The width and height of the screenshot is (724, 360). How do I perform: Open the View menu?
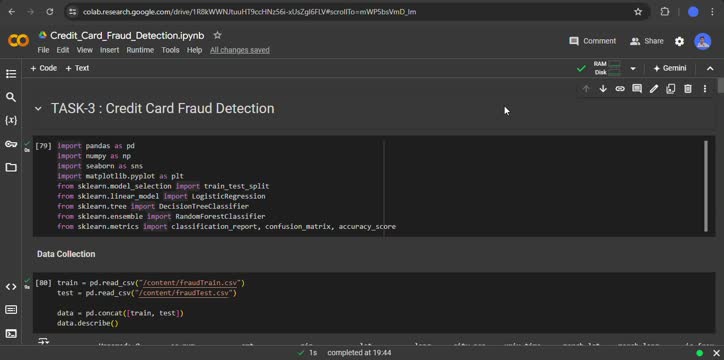(x=84, y=50)
